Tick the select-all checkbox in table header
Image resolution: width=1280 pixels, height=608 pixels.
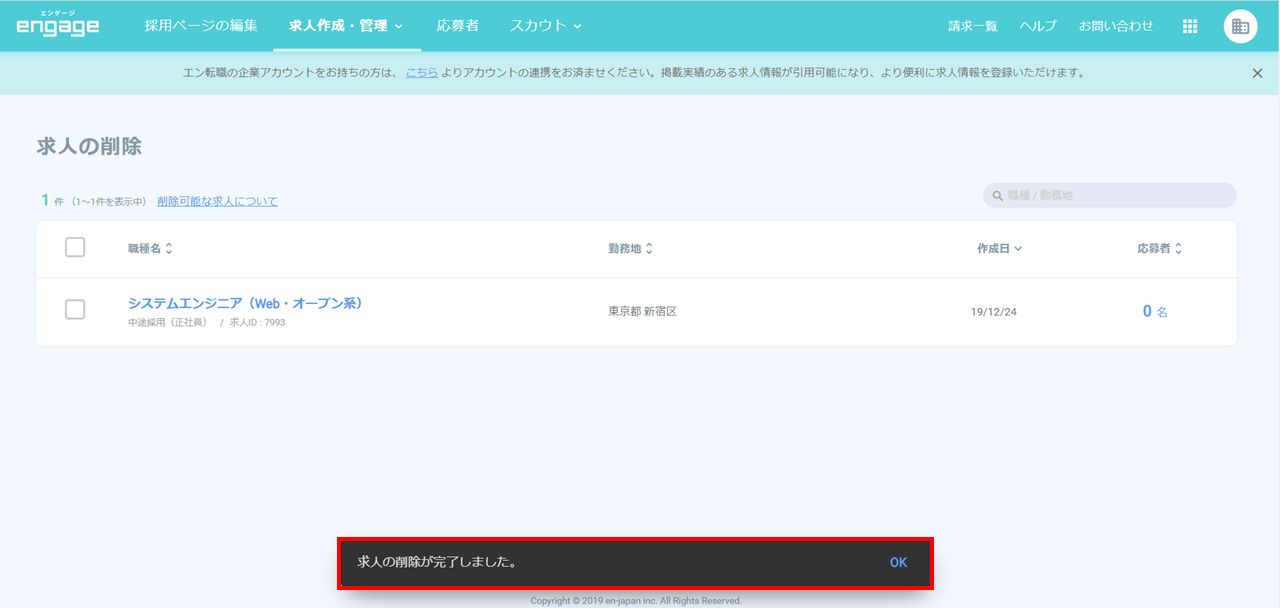75,248
